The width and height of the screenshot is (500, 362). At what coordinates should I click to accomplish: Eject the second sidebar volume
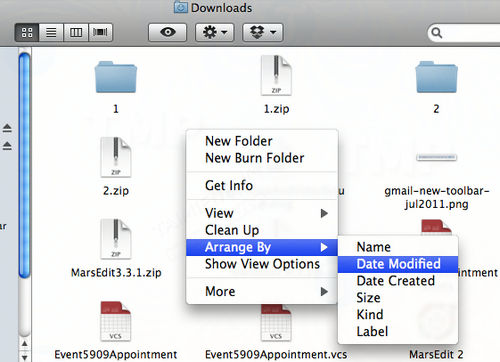pyautogui.click(x=7, y=146)
